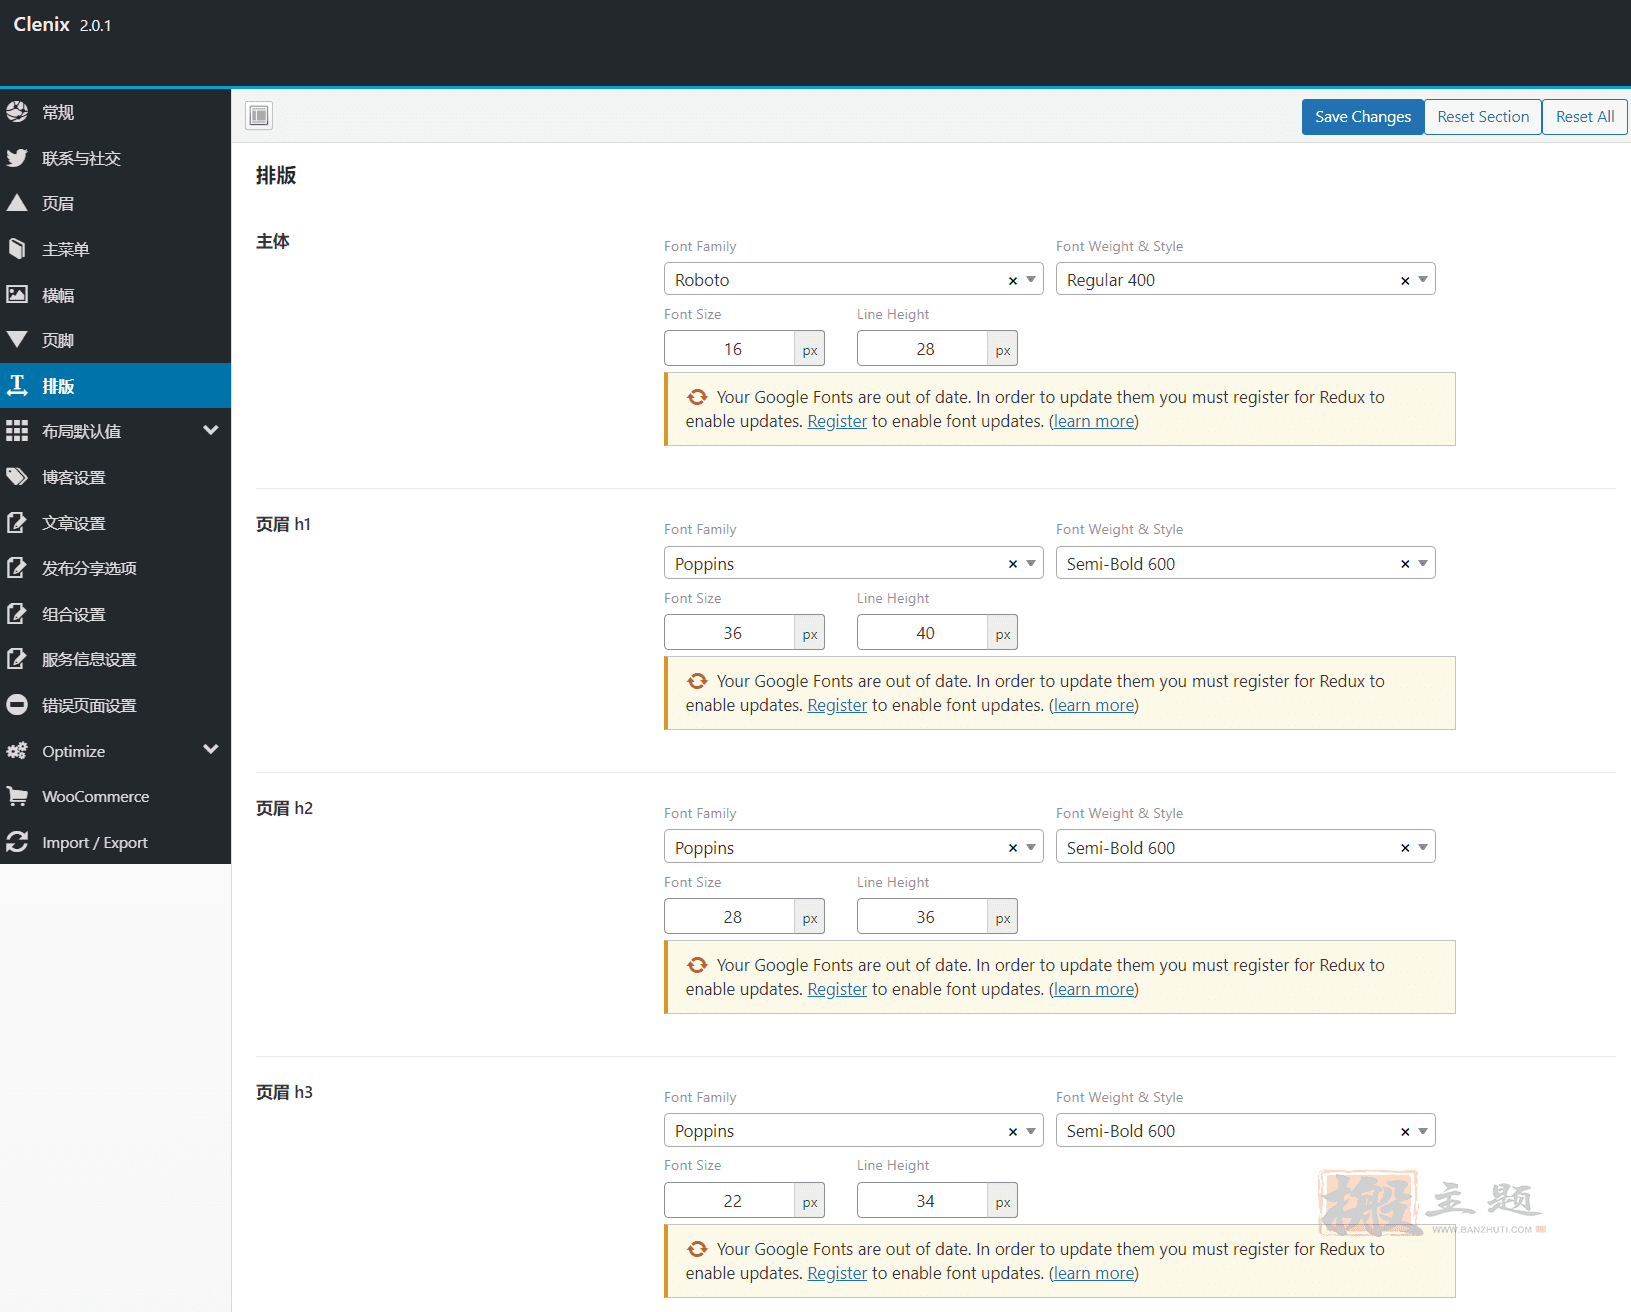This screenshot has height=1312, width=1631.
Task: Open the 联系与社交 settings section
Action: tap(115, 158)
